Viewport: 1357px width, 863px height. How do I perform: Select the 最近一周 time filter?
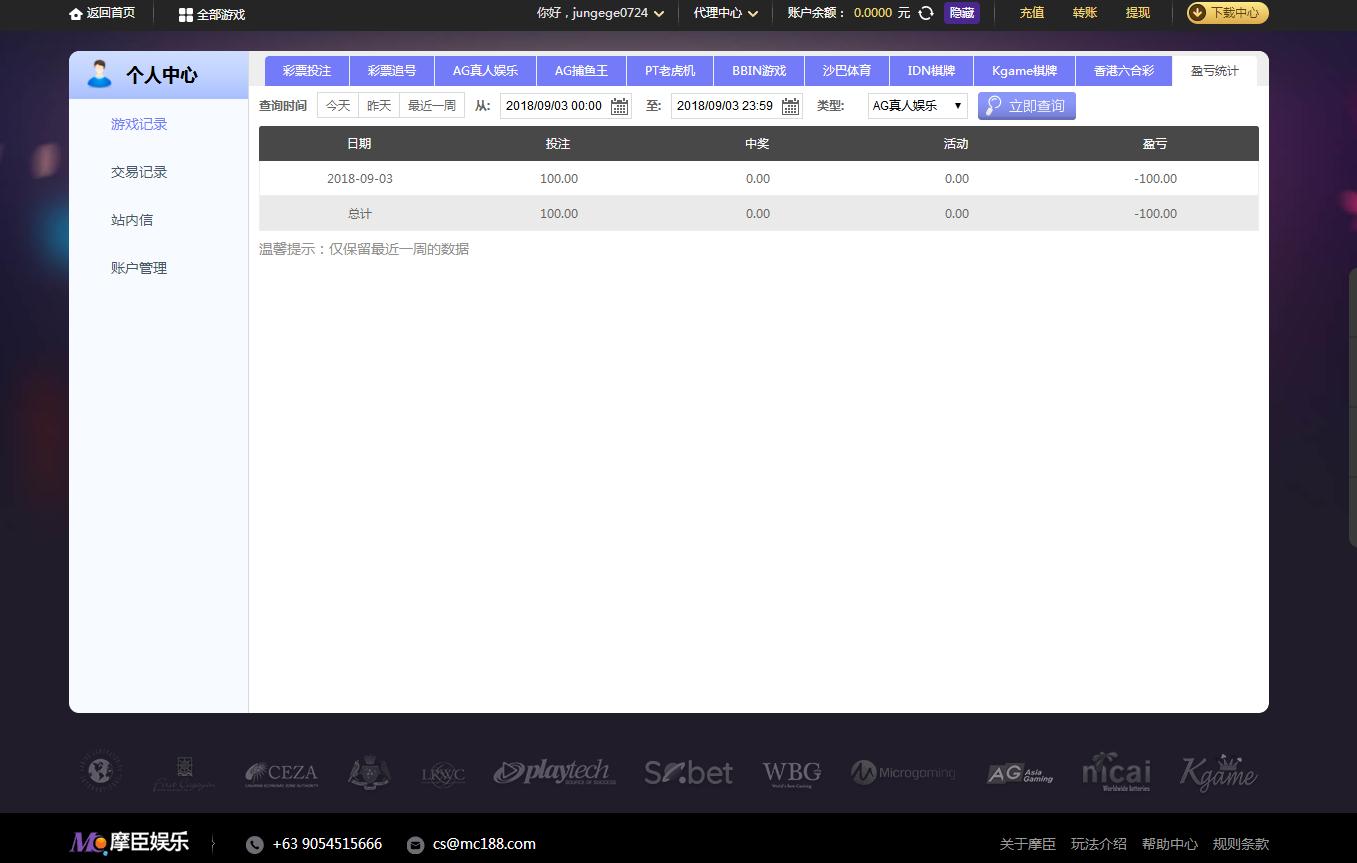click(x=431, y=104)
